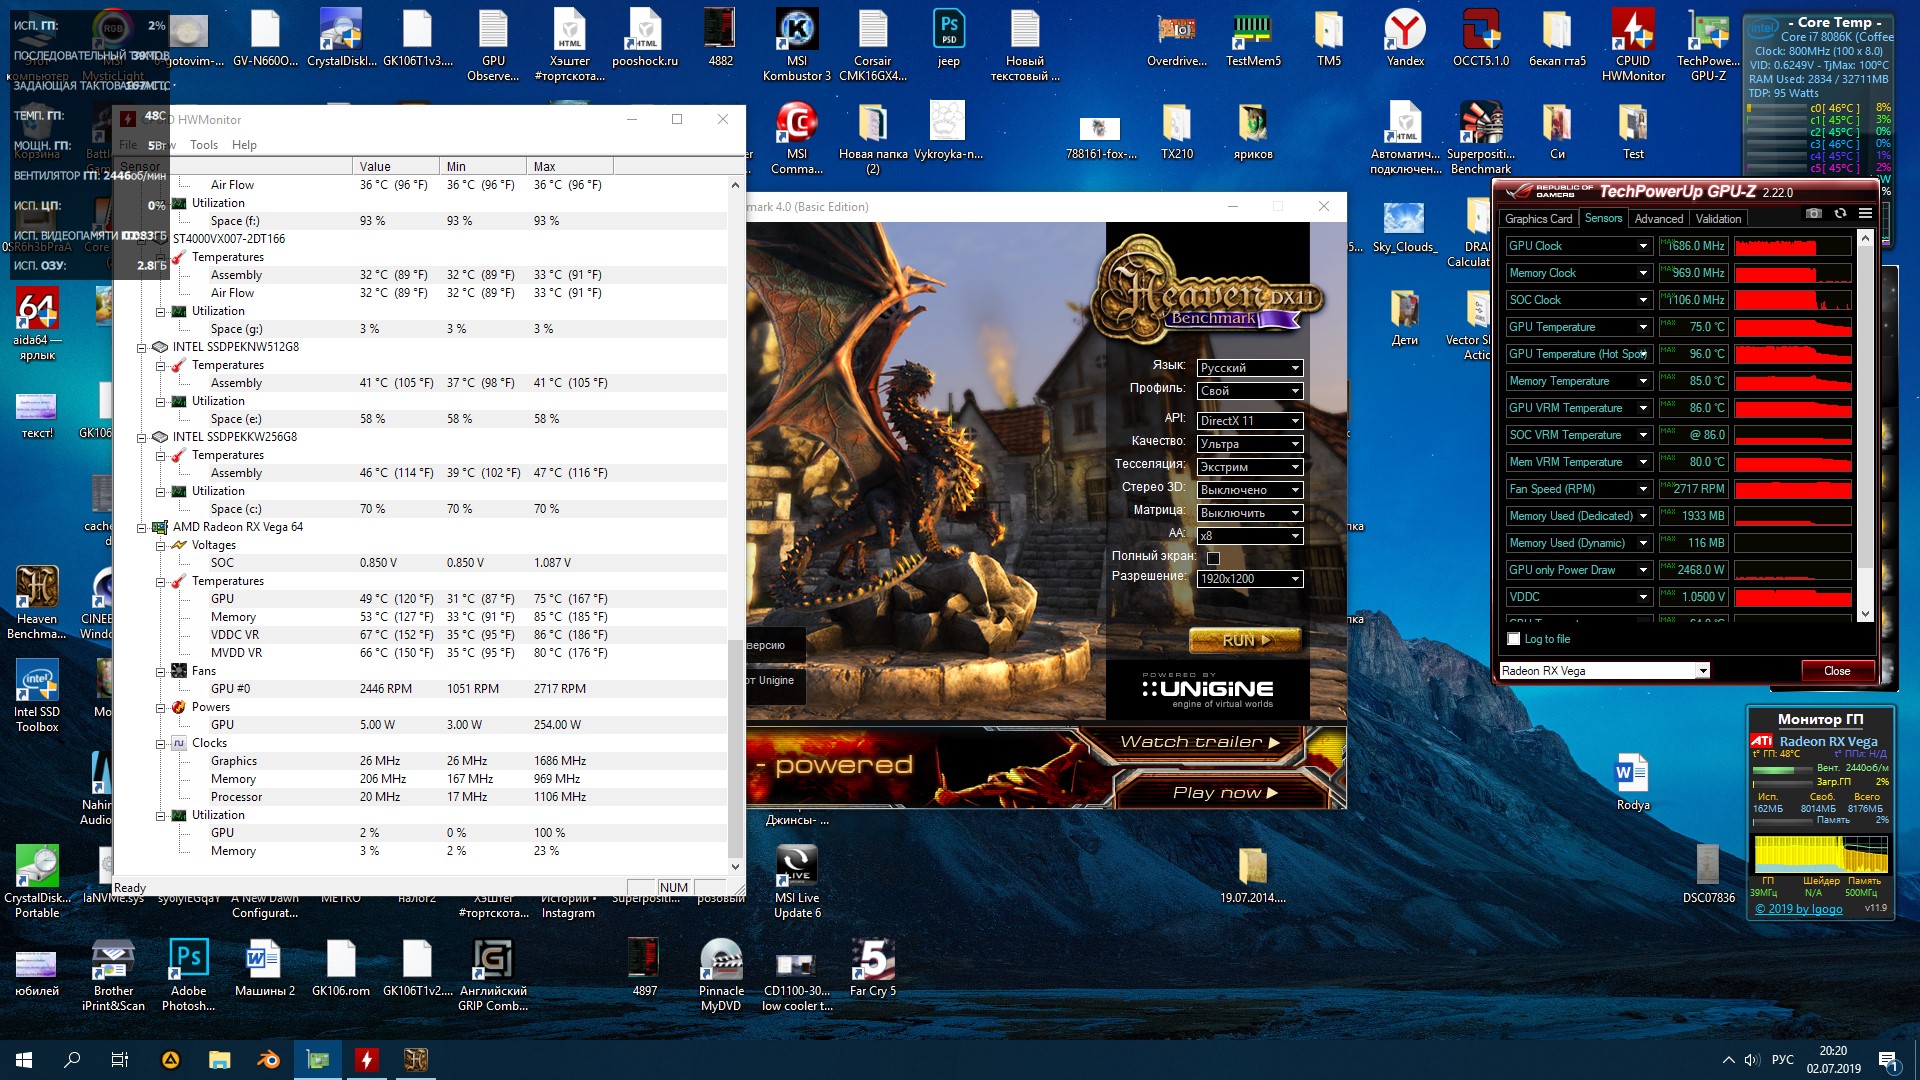Click Heaven Benchmark taskbar icon
Screen dimensions: 1920x1080
click(x=415, y=1060)
